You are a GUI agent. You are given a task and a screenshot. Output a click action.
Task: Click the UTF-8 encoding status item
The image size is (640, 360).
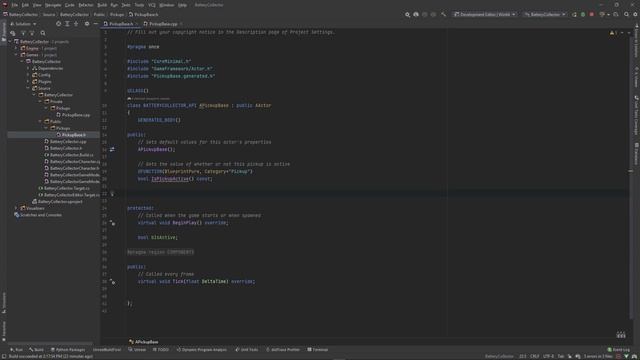548,356
